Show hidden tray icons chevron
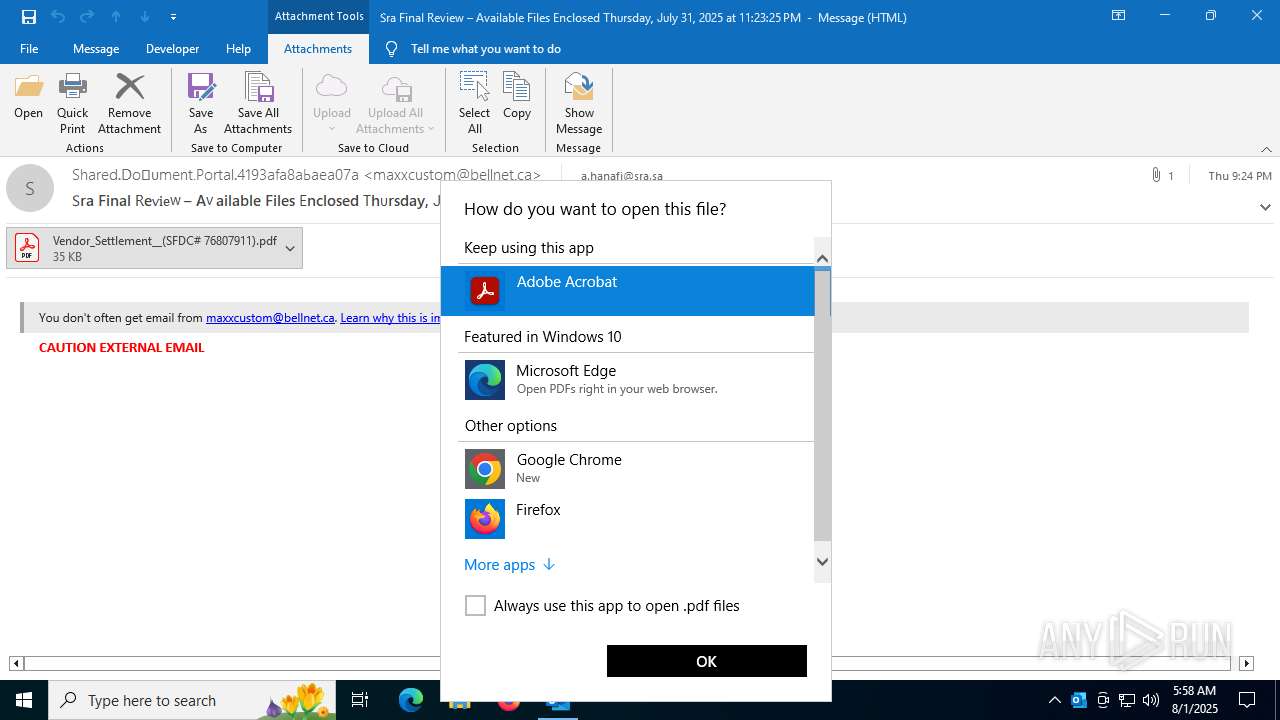 click(1055, 700)
